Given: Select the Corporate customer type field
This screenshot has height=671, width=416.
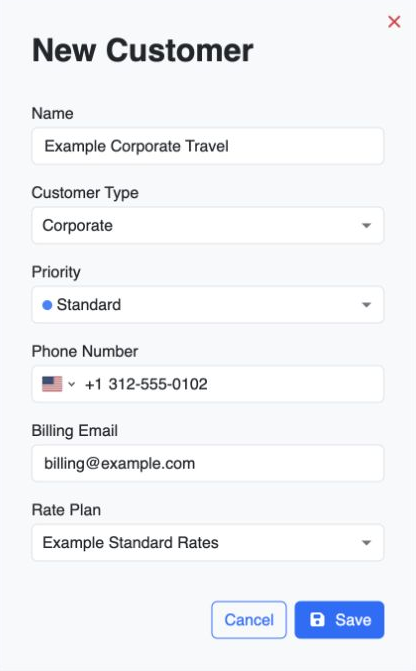Looking at the screenshot, I should pos(208,226).
